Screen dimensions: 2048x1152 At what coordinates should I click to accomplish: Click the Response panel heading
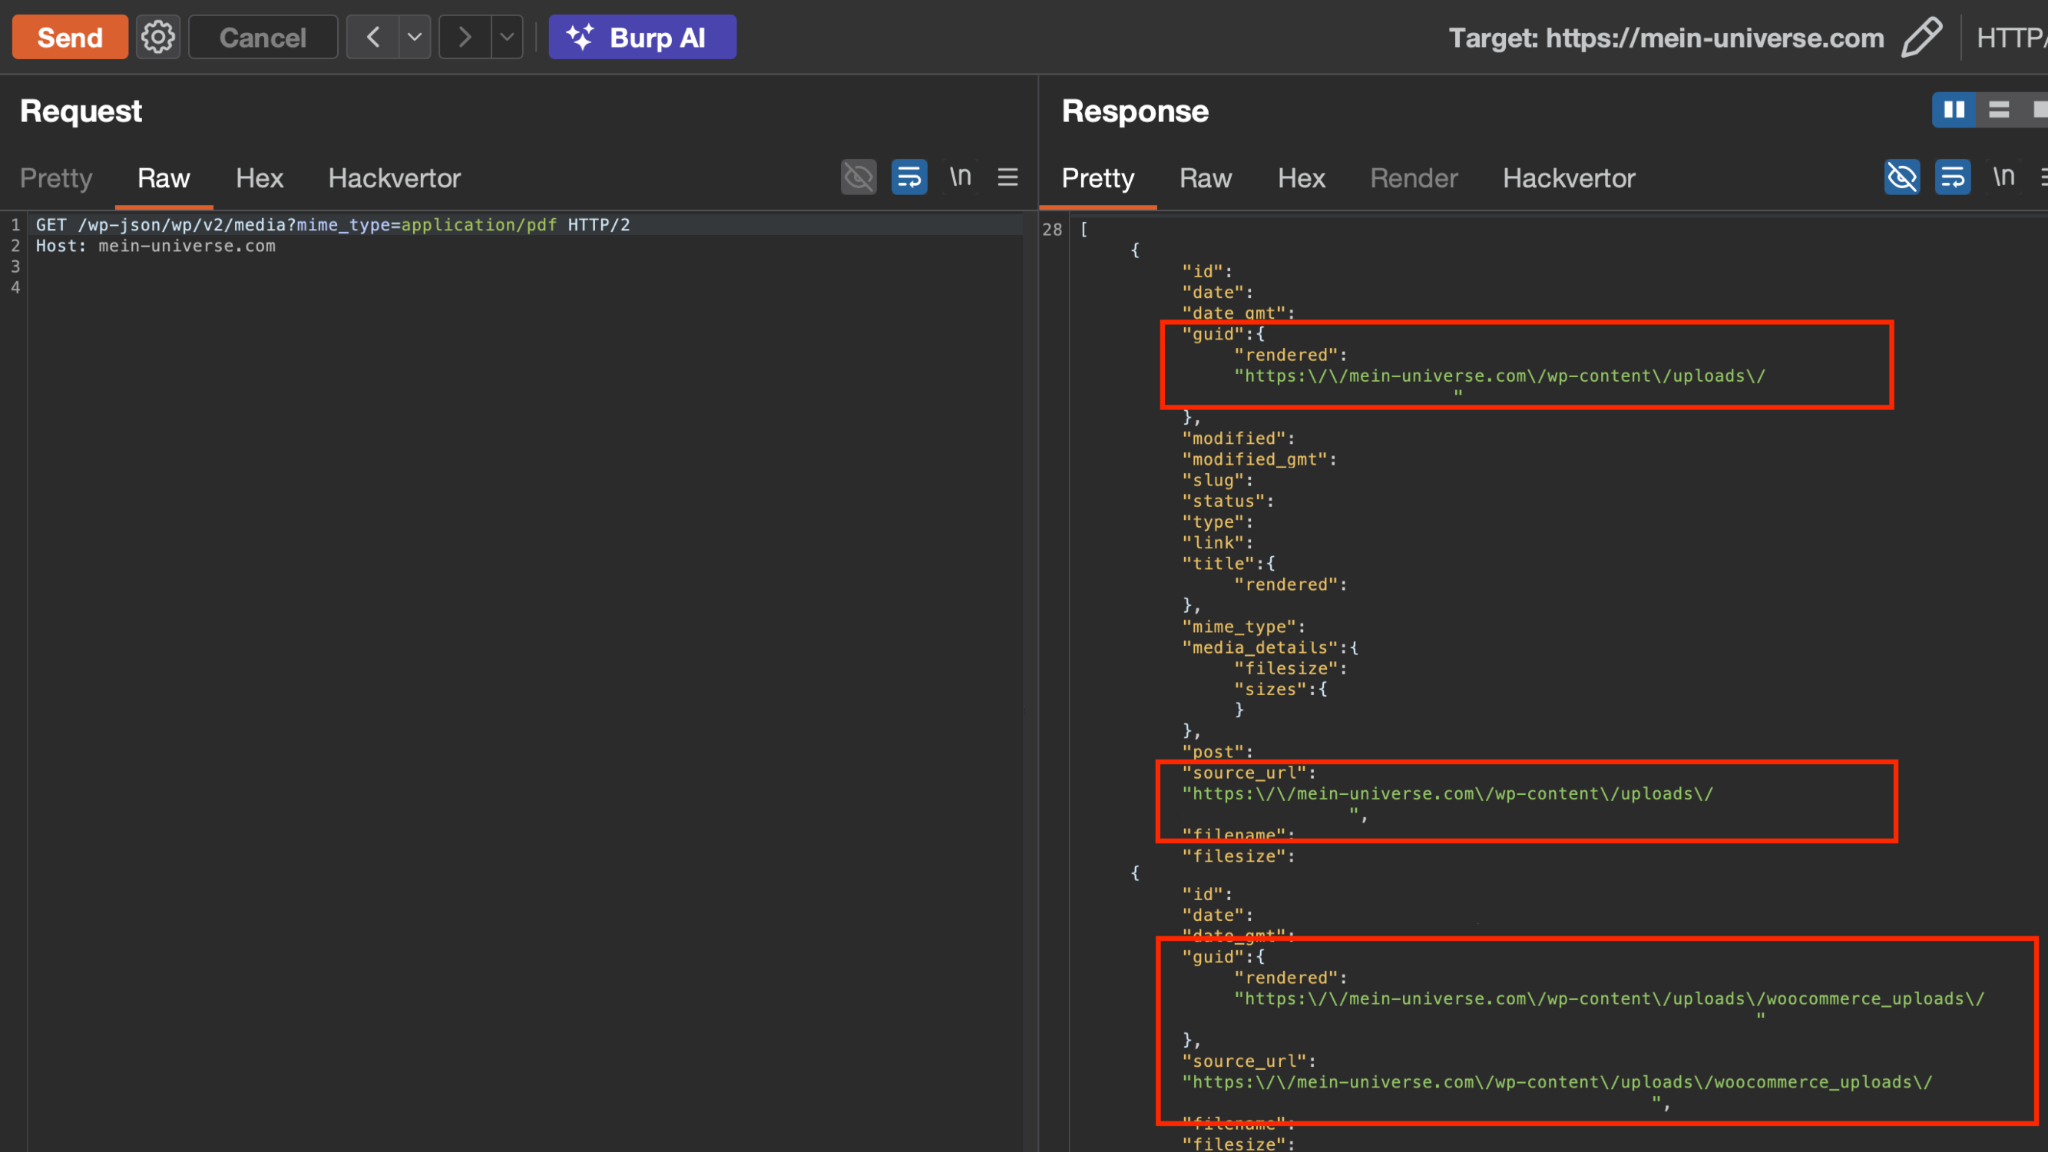[x=1135, y=110]
